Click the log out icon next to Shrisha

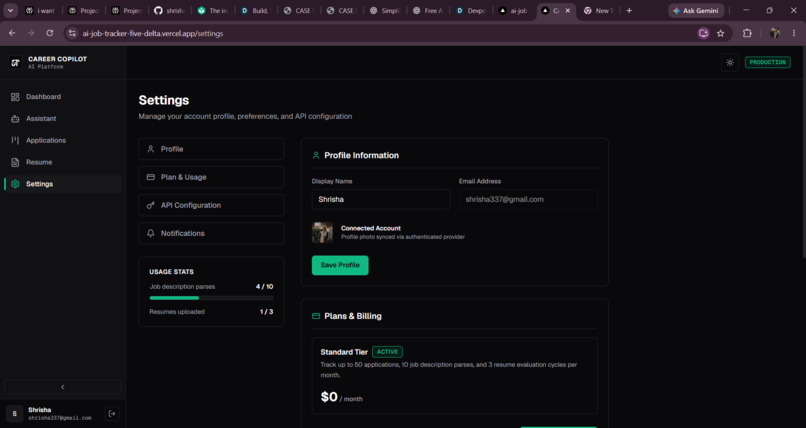click(x=112, y=414)
